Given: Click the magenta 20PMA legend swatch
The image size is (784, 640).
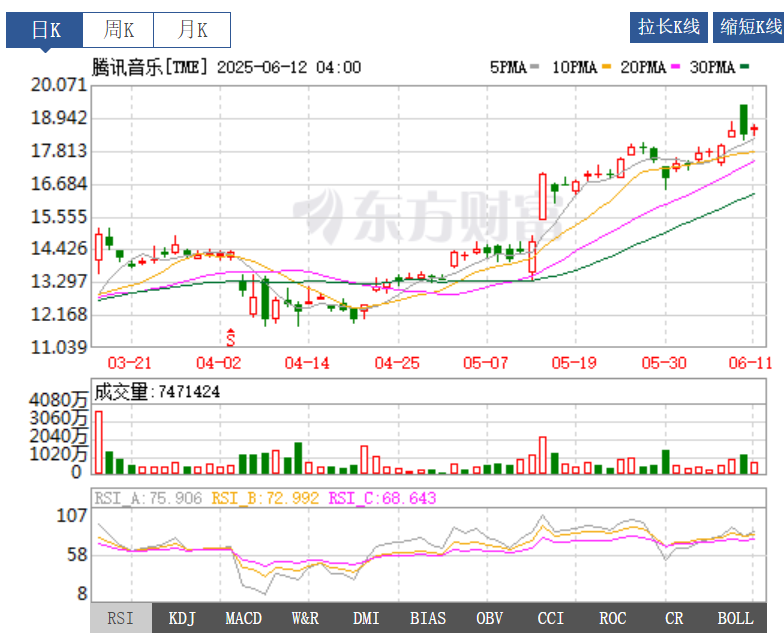Looking at the screenshot, I should (x=675, y=66).
